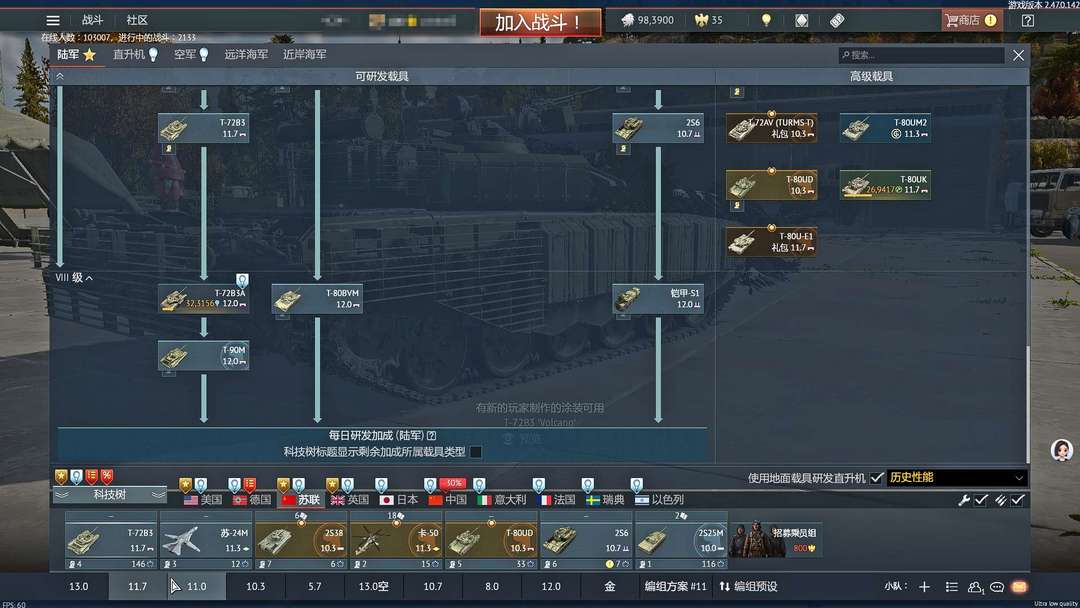This screenshot has height=608, width=1080.
Task: Open the chat bubble icon
Action: click(997, 587)
